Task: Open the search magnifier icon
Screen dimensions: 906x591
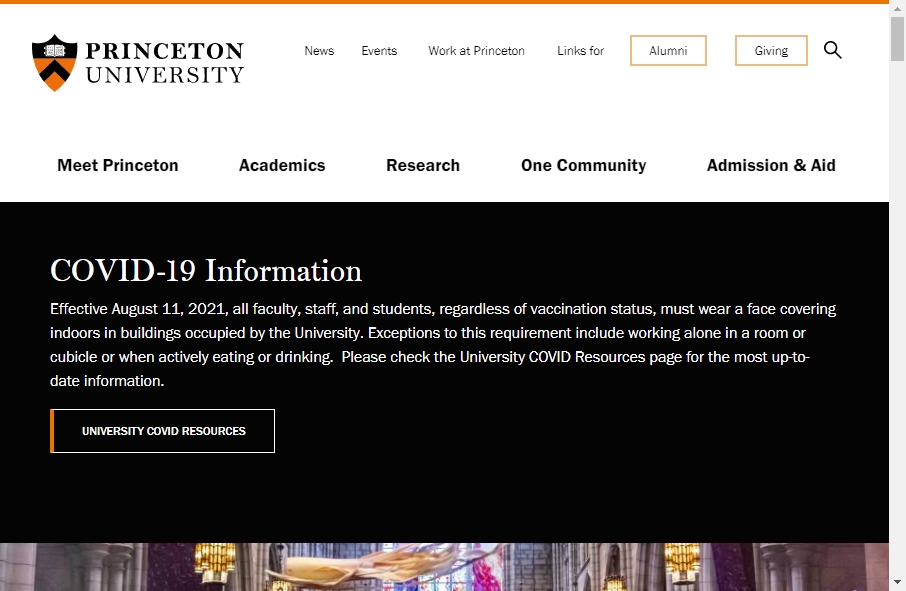Action: coord(832,50)
